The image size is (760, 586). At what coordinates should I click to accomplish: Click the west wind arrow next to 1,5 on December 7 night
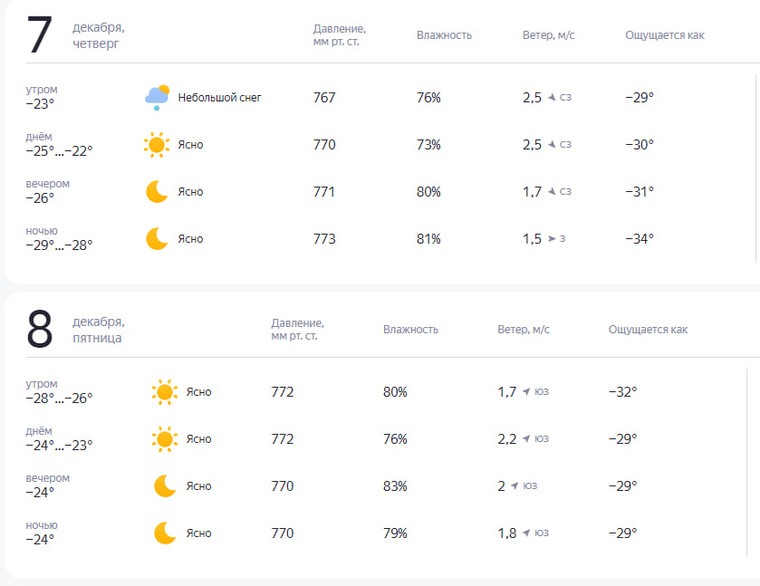[552, 238]
